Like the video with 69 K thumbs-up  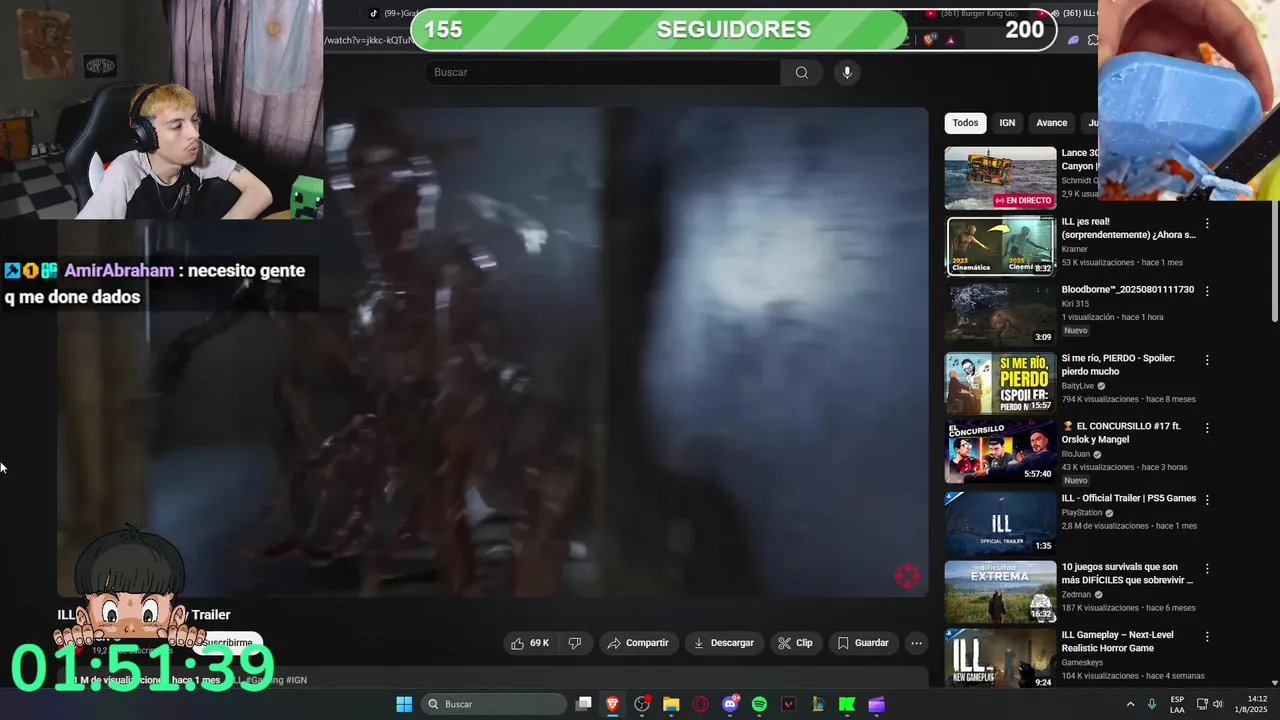tap(531, 643)
